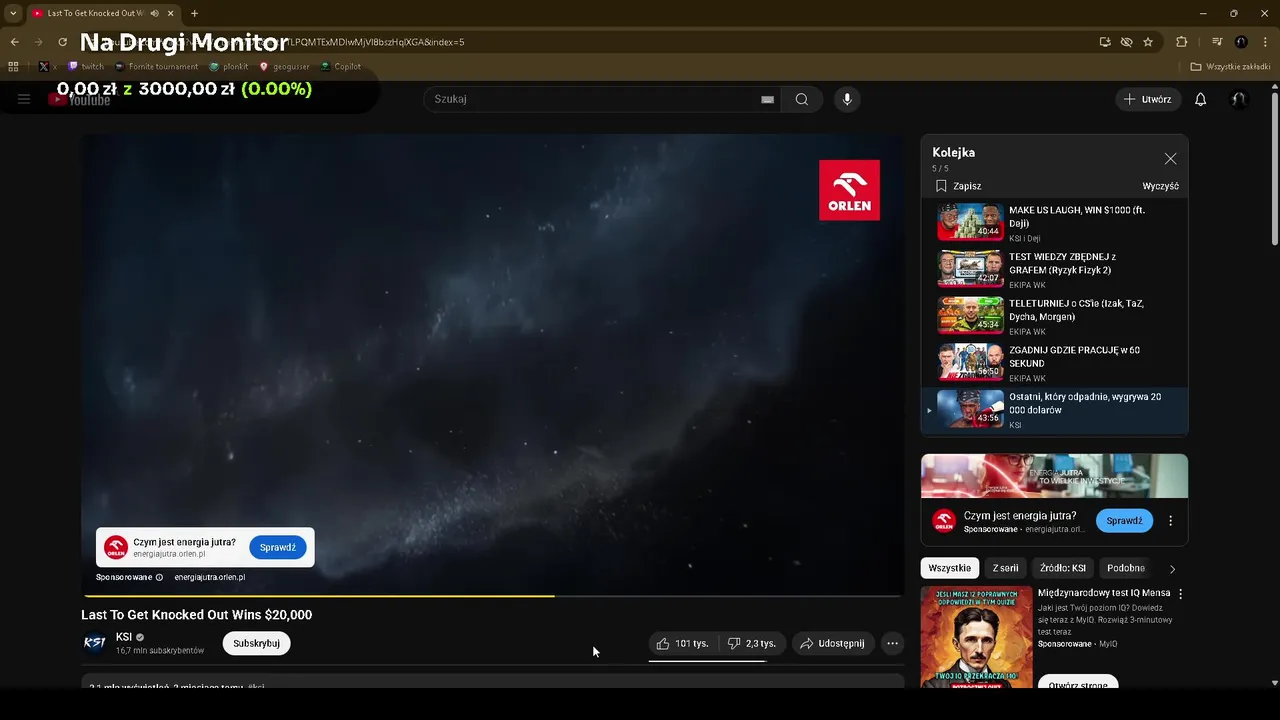Open the KSI channel name link

pyautogui.click(x=124, y=637)
